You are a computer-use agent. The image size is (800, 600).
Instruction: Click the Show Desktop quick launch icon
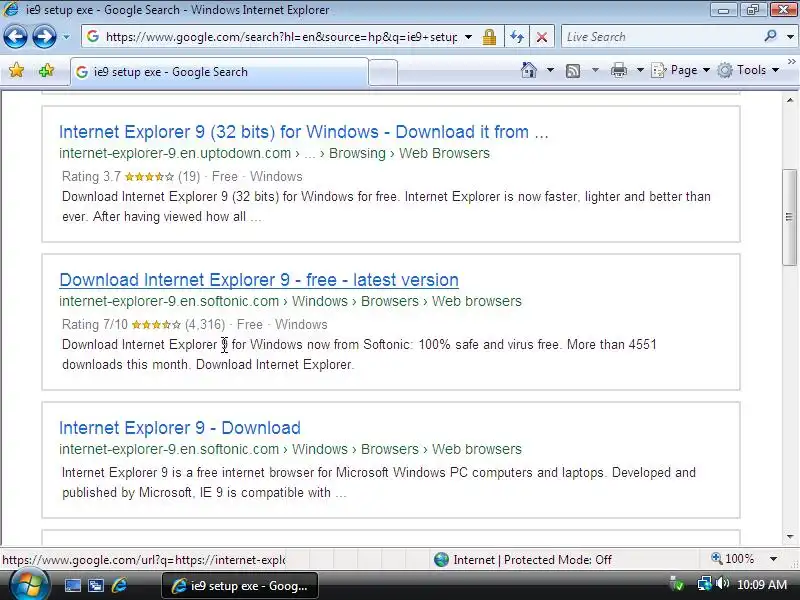[x=72, y=585]
